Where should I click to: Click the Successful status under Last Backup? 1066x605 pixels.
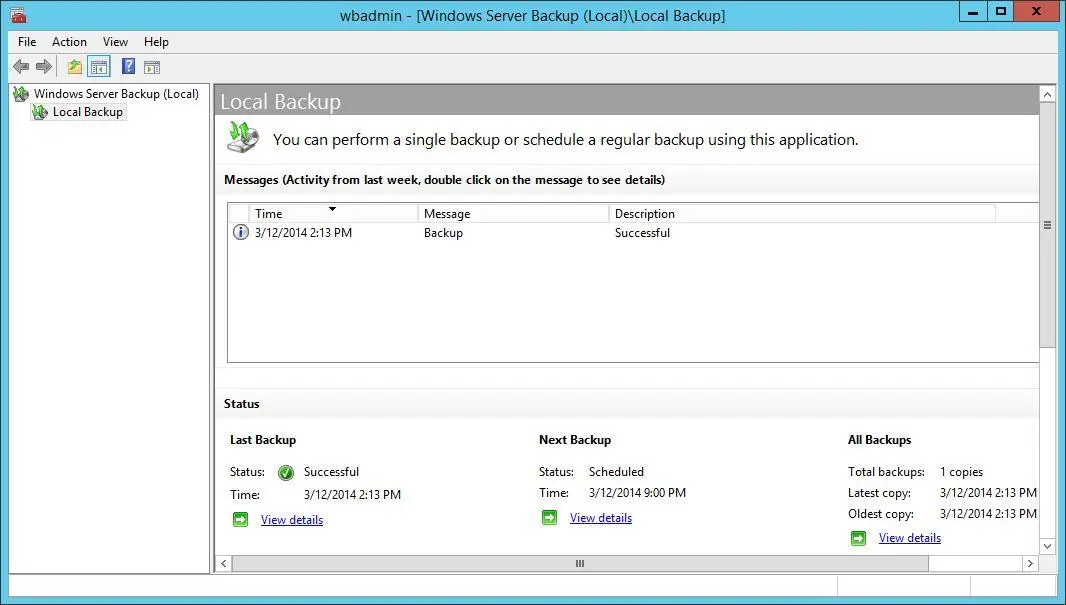pyautogui.click(x=331, y=472)
